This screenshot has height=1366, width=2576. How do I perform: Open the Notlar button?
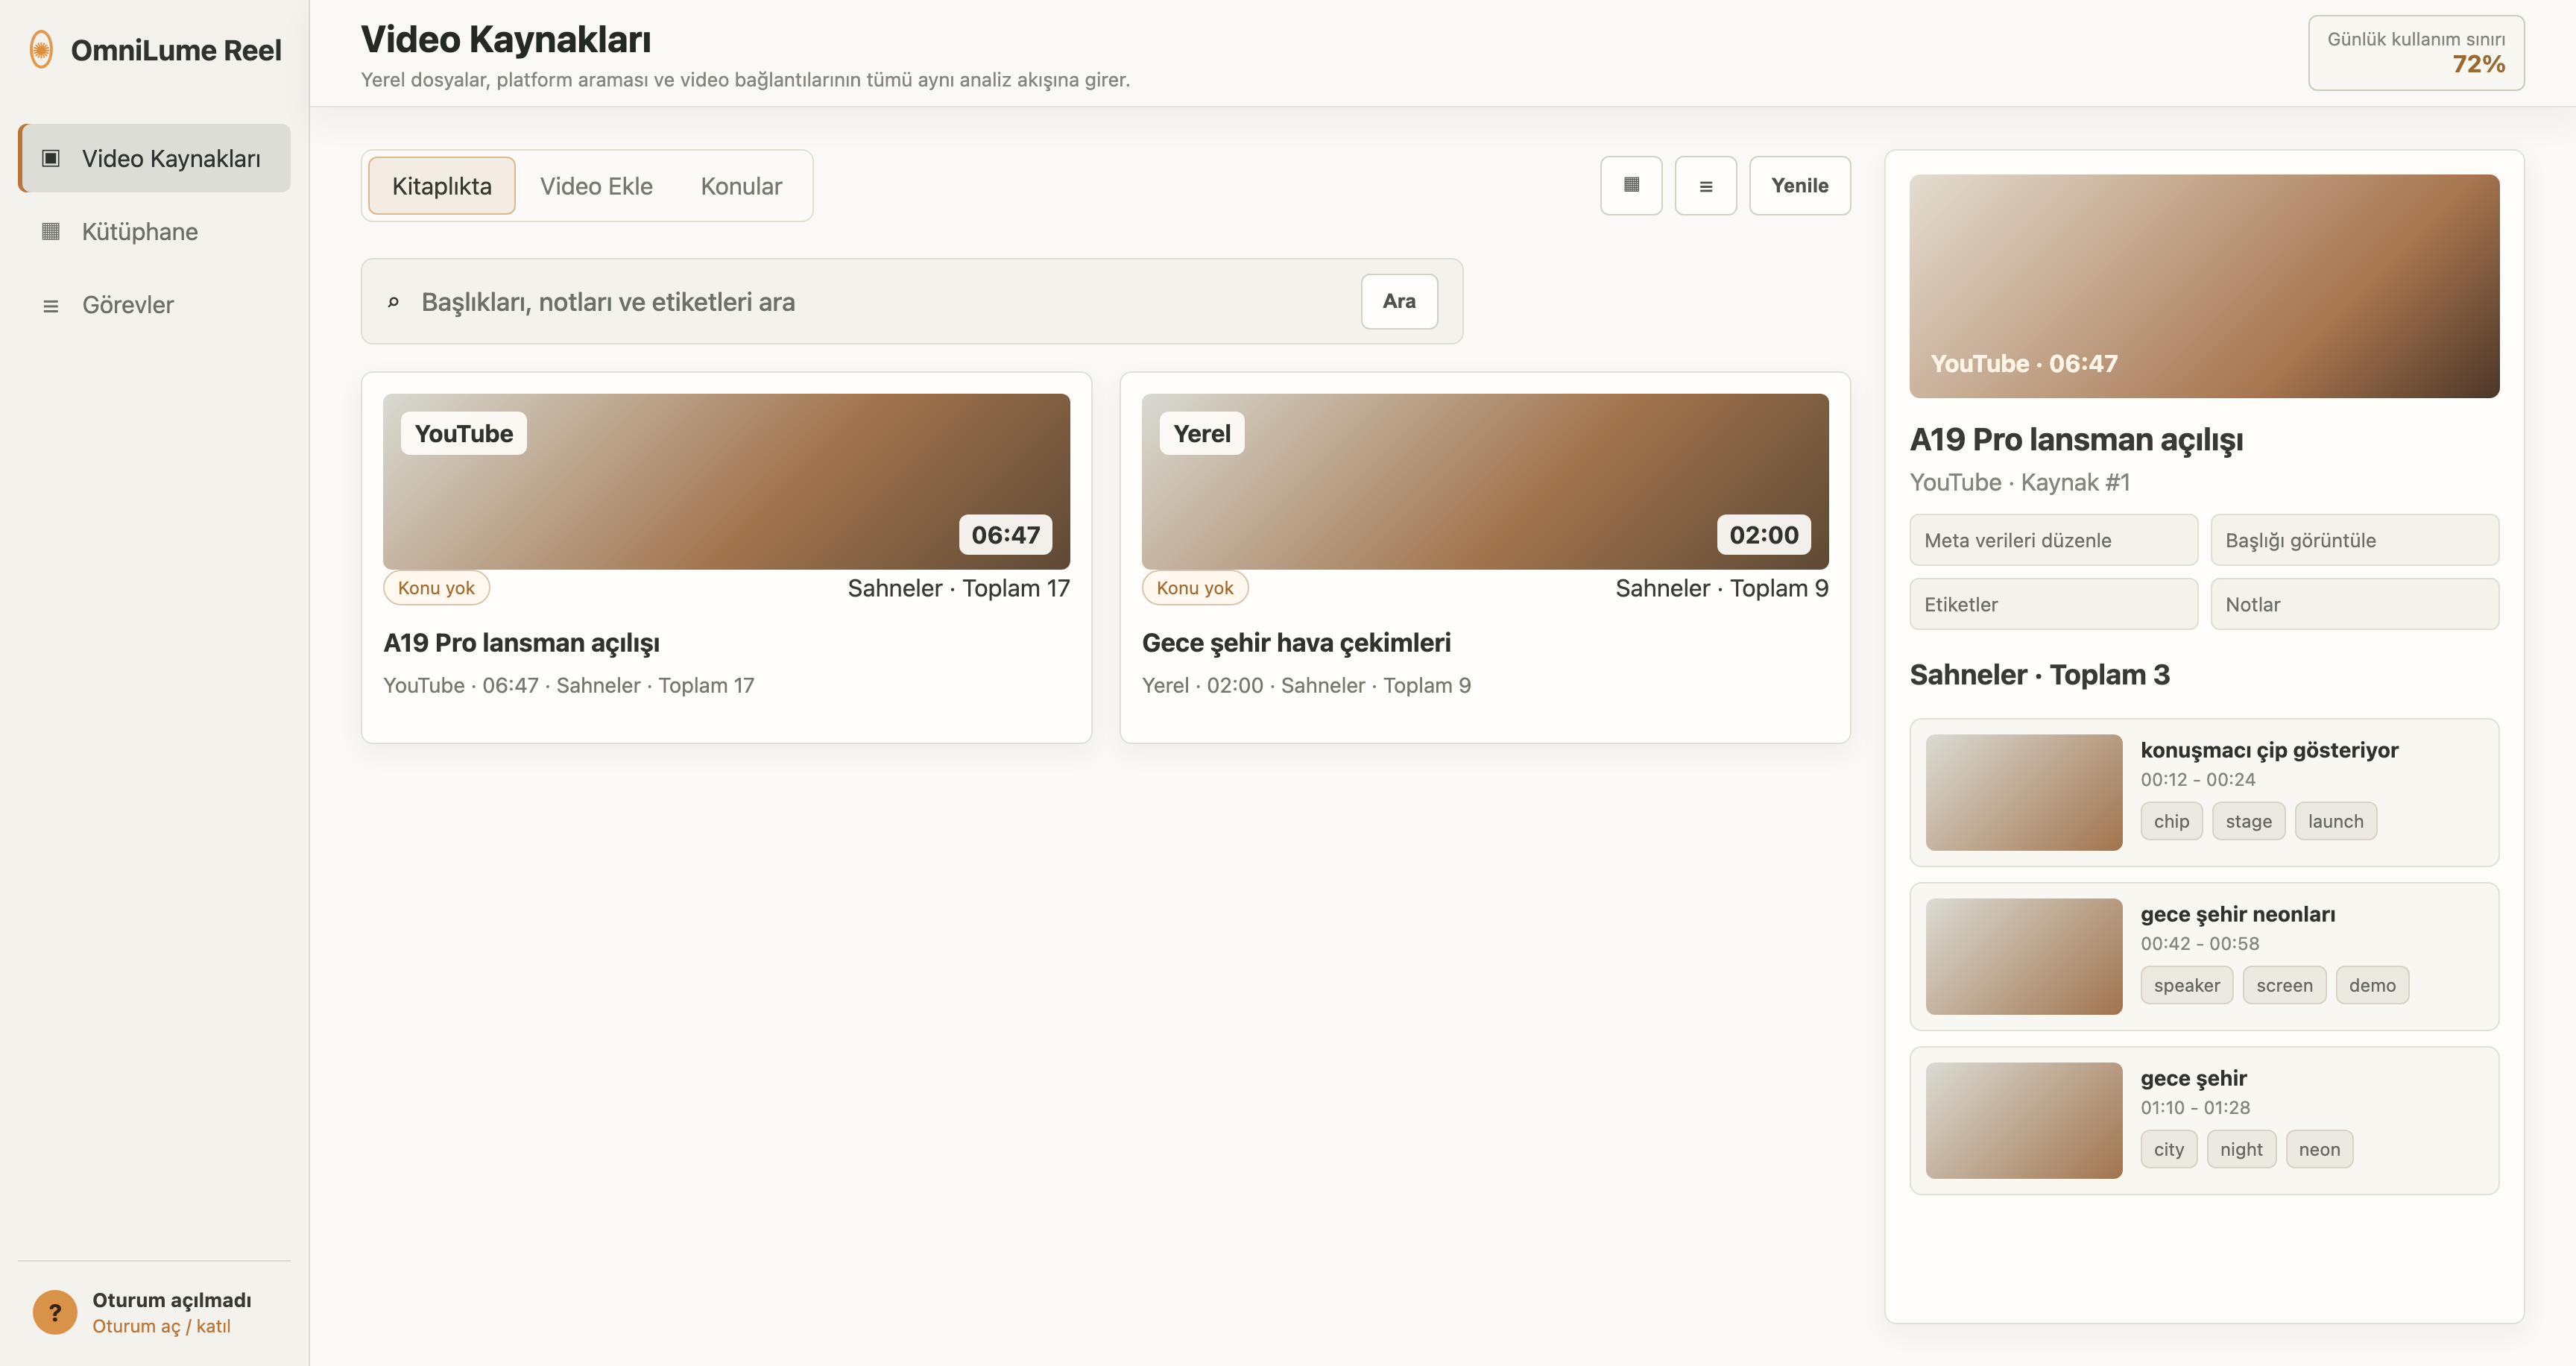tap(2354, 604)
